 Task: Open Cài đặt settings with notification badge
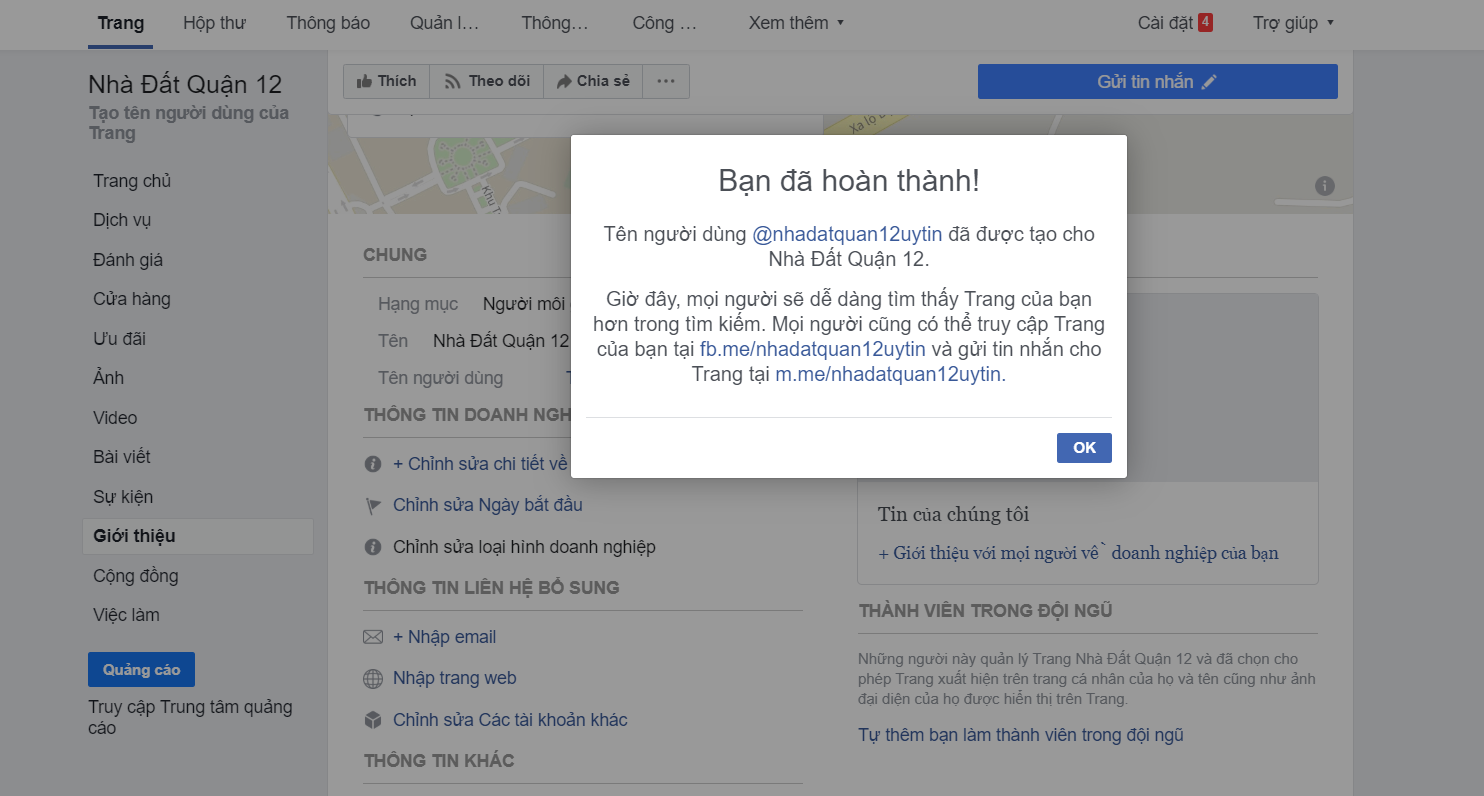(1175, 23)
